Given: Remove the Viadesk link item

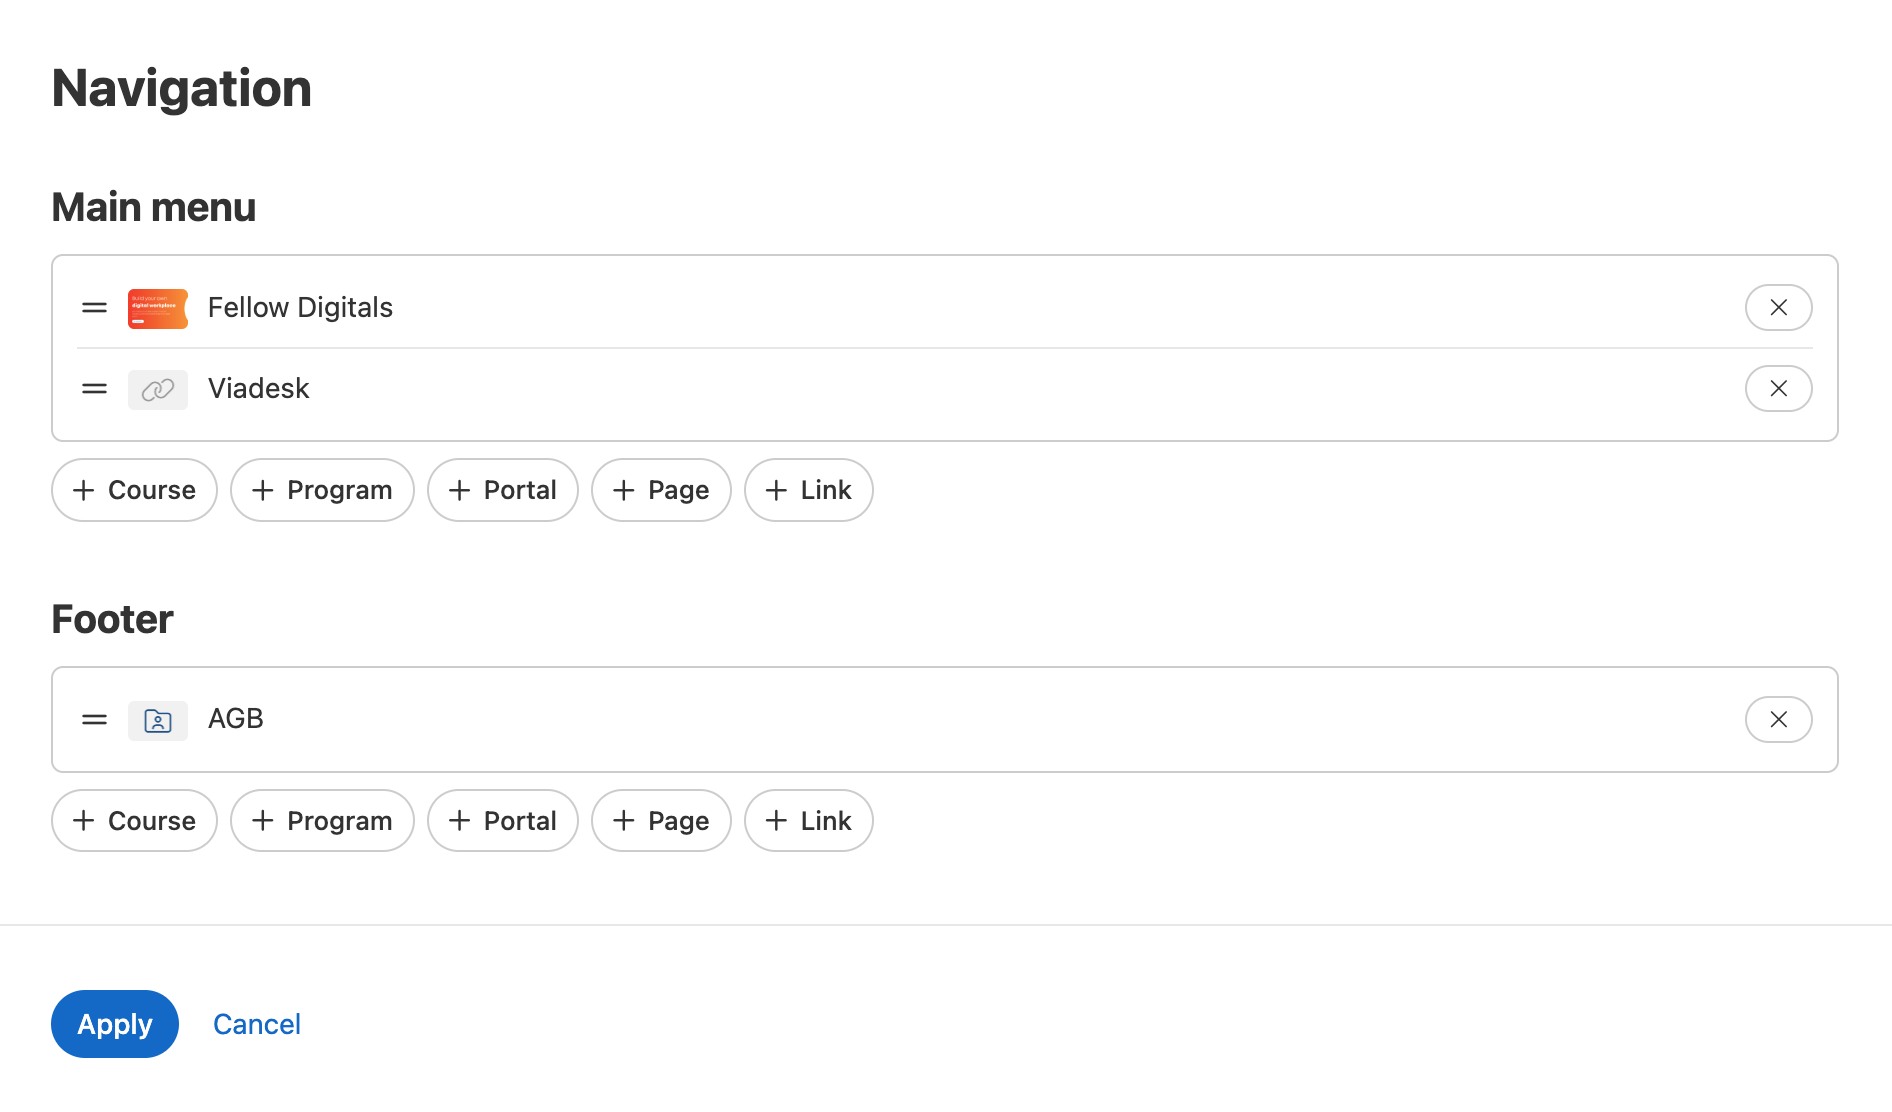Looking at the screenshot, I should (1778, 389).
